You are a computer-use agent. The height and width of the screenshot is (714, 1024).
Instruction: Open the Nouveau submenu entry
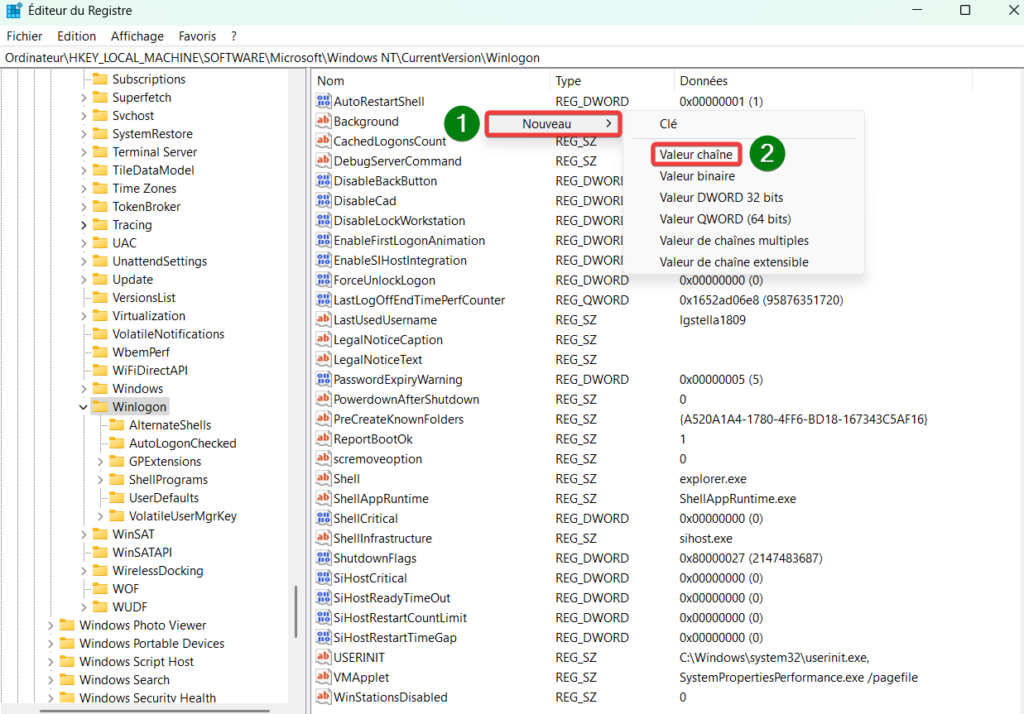pos(552,123)
